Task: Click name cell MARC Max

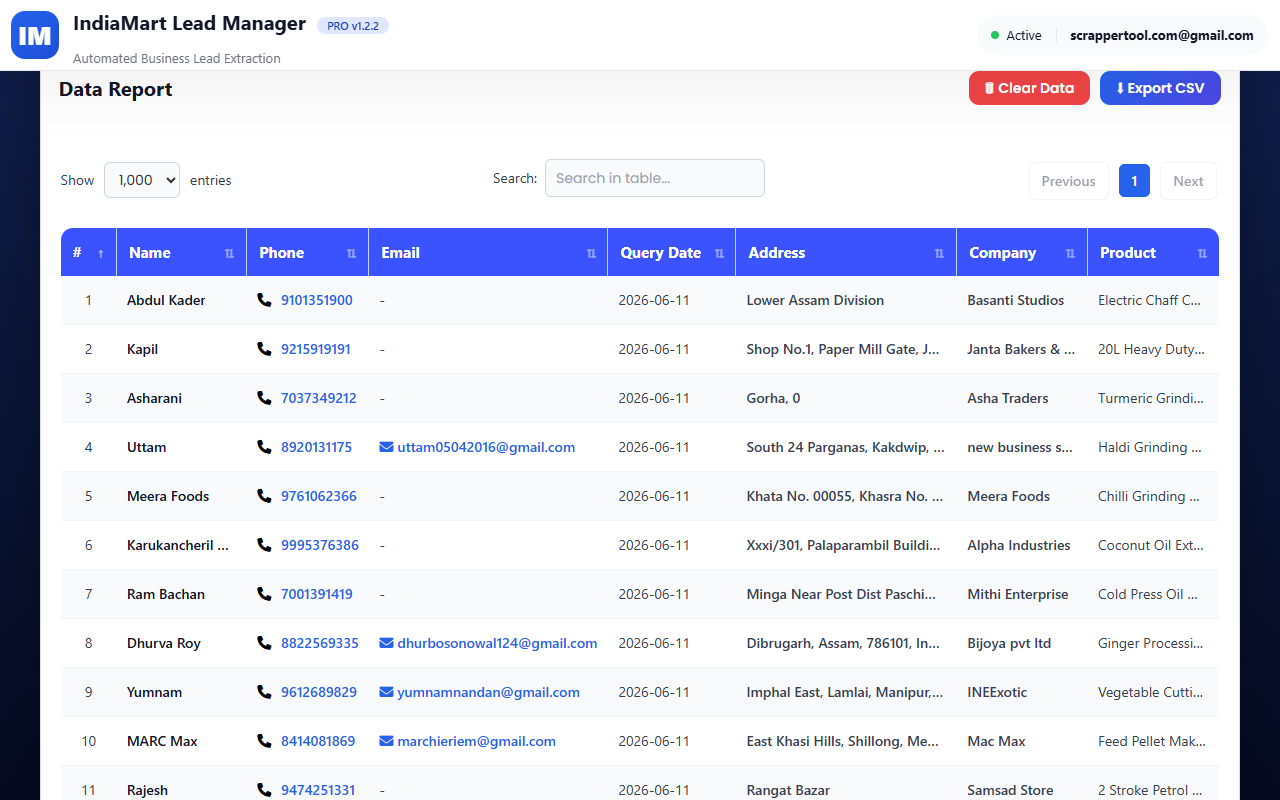Action: (x=162, y=741)
